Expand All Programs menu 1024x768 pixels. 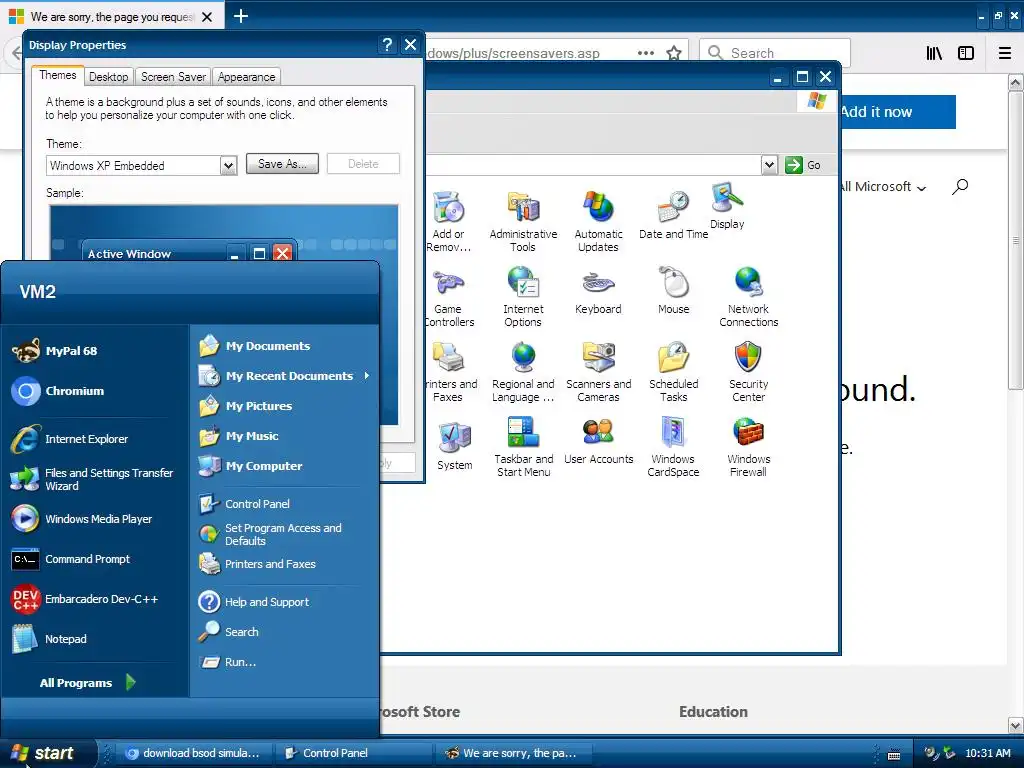click(87, 682)
